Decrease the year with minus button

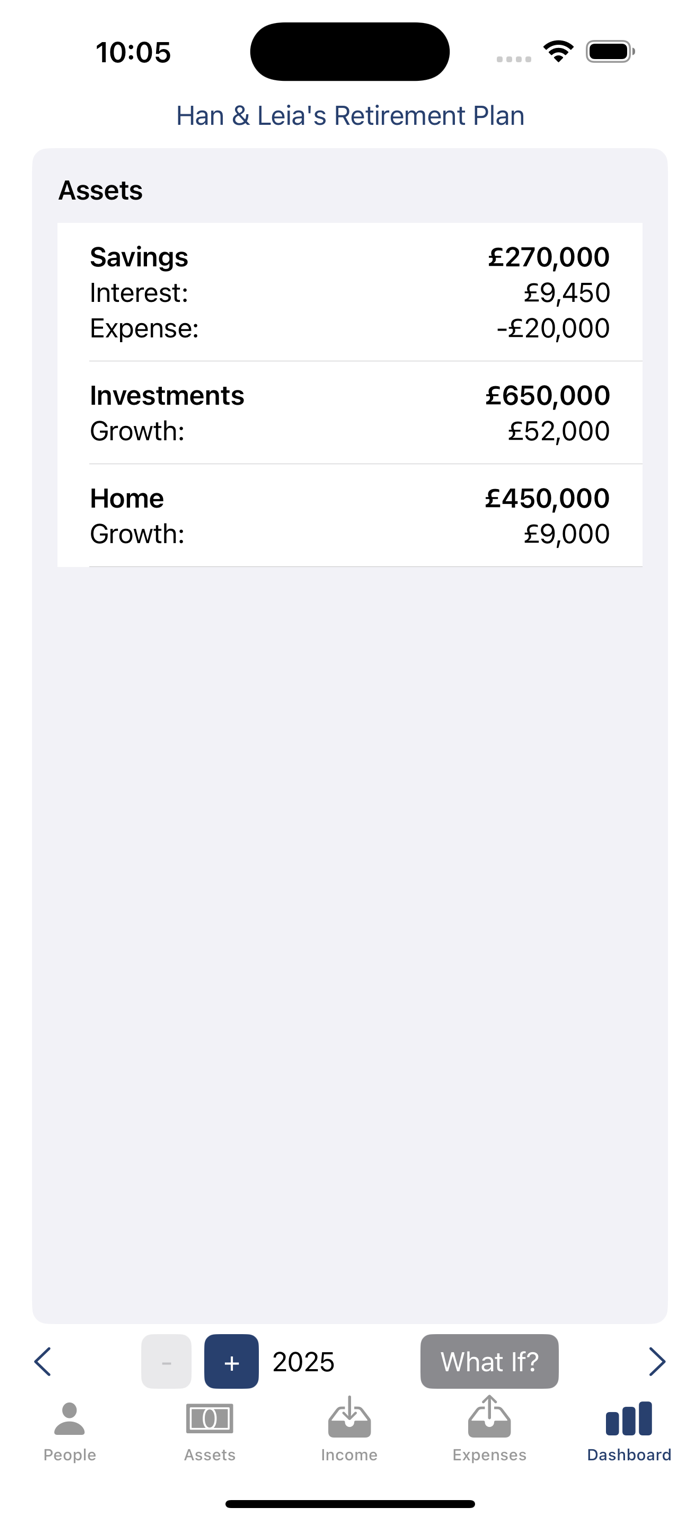(166, 1361)
